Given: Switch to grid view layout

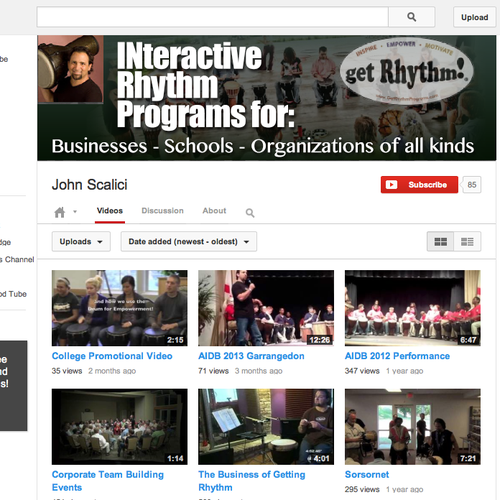Looking at the screenshot, I should pos(440,241).
